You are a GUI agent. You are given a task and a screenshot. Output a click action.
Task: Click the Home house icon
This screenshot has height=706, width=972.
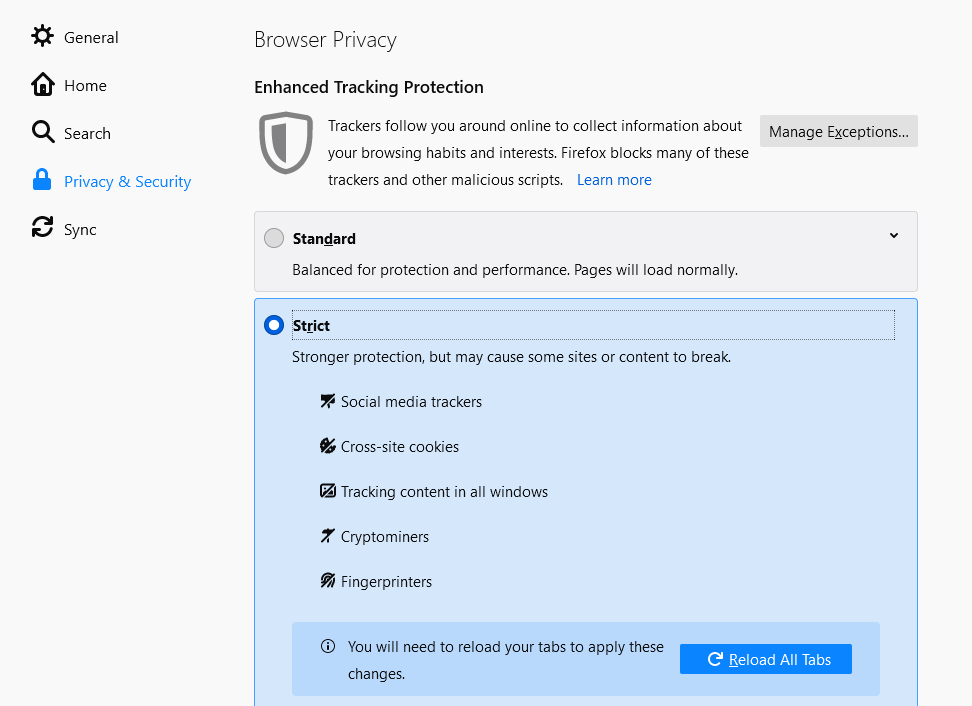point(42,85)
